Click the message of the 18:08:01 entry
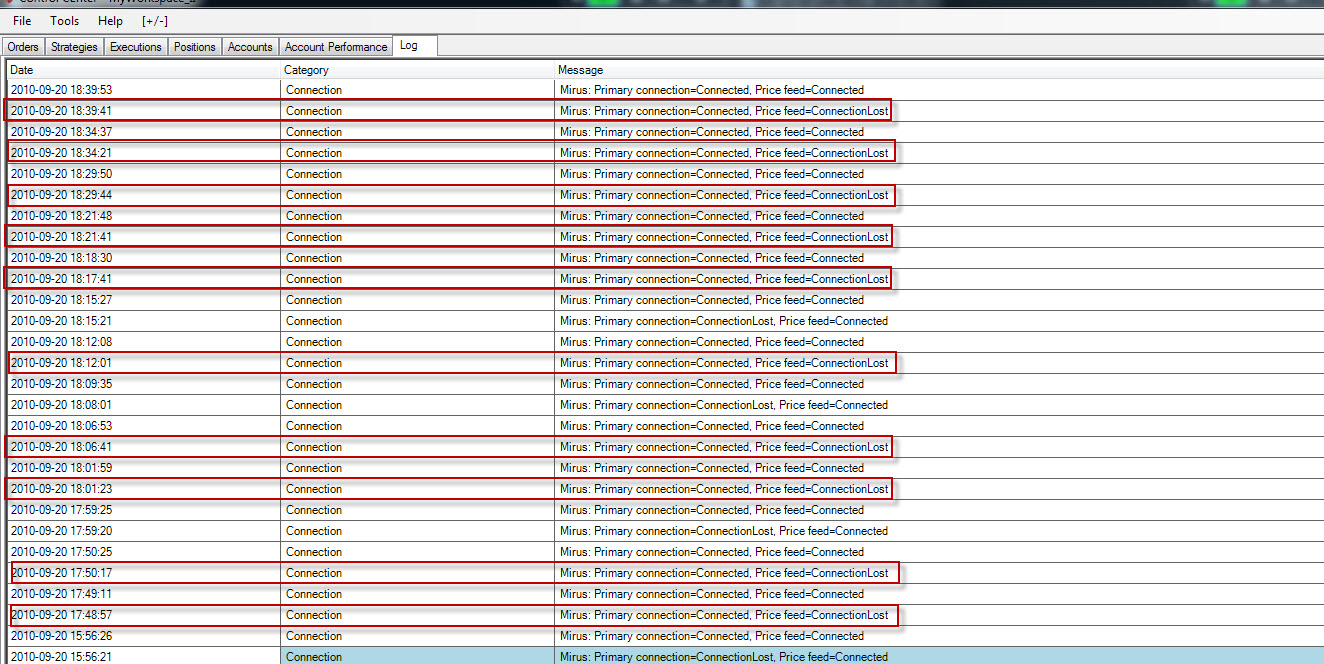1324x664 pixels. click(x=724, y=405)
